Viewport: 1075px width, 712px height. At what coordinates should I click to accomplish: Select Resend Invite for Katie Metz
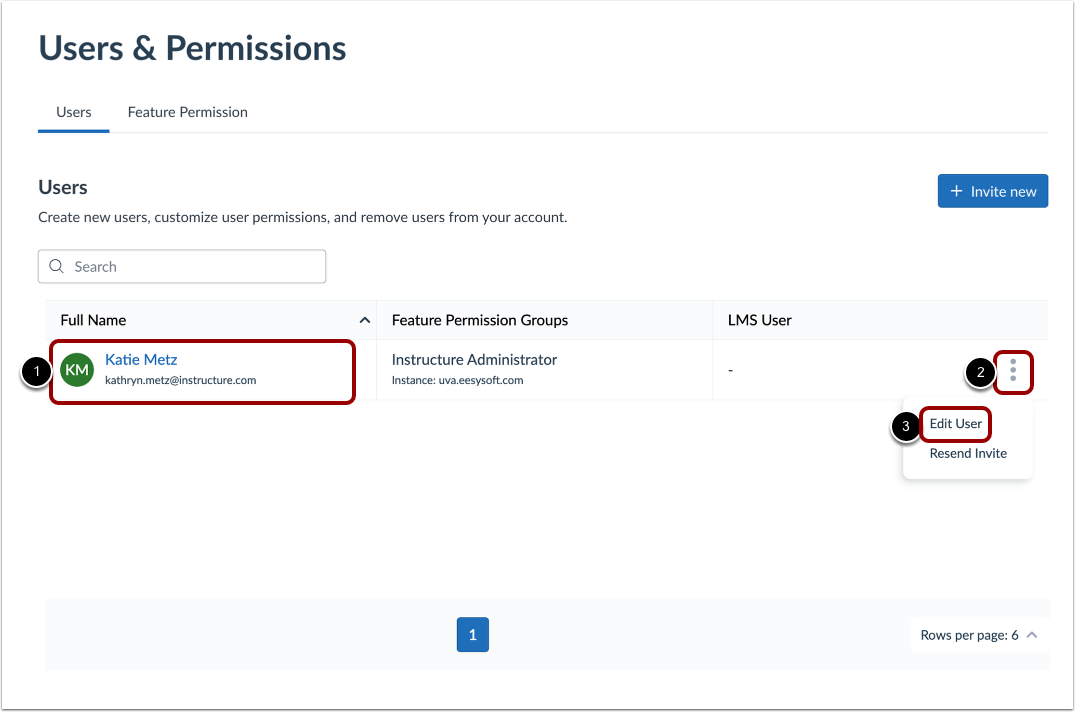(967, 453)
